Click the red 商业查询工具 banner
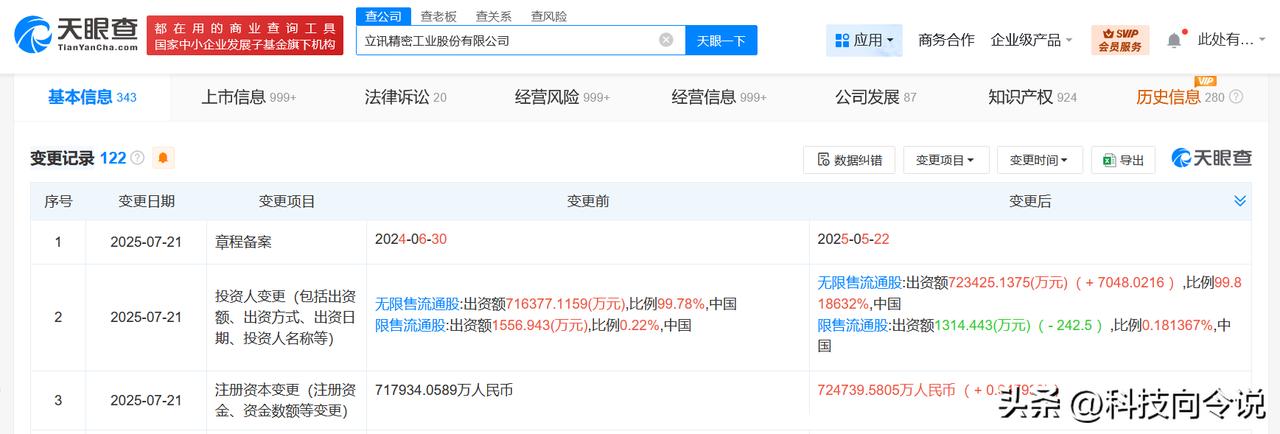Image resolution: width=1280 pixels, height=434 pixels. (246, 35)
